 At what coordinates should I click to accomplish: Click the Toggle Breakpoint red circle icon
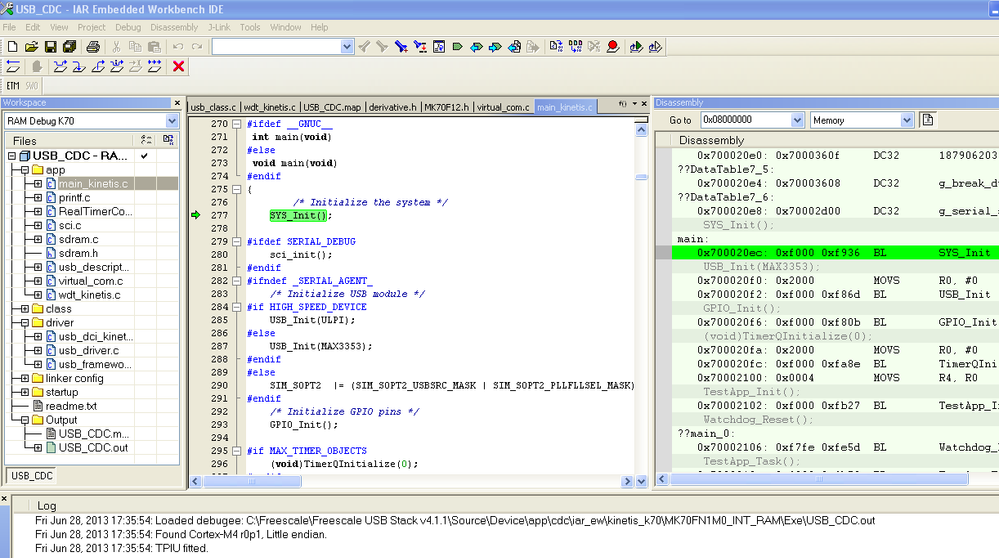coord(613,47)
